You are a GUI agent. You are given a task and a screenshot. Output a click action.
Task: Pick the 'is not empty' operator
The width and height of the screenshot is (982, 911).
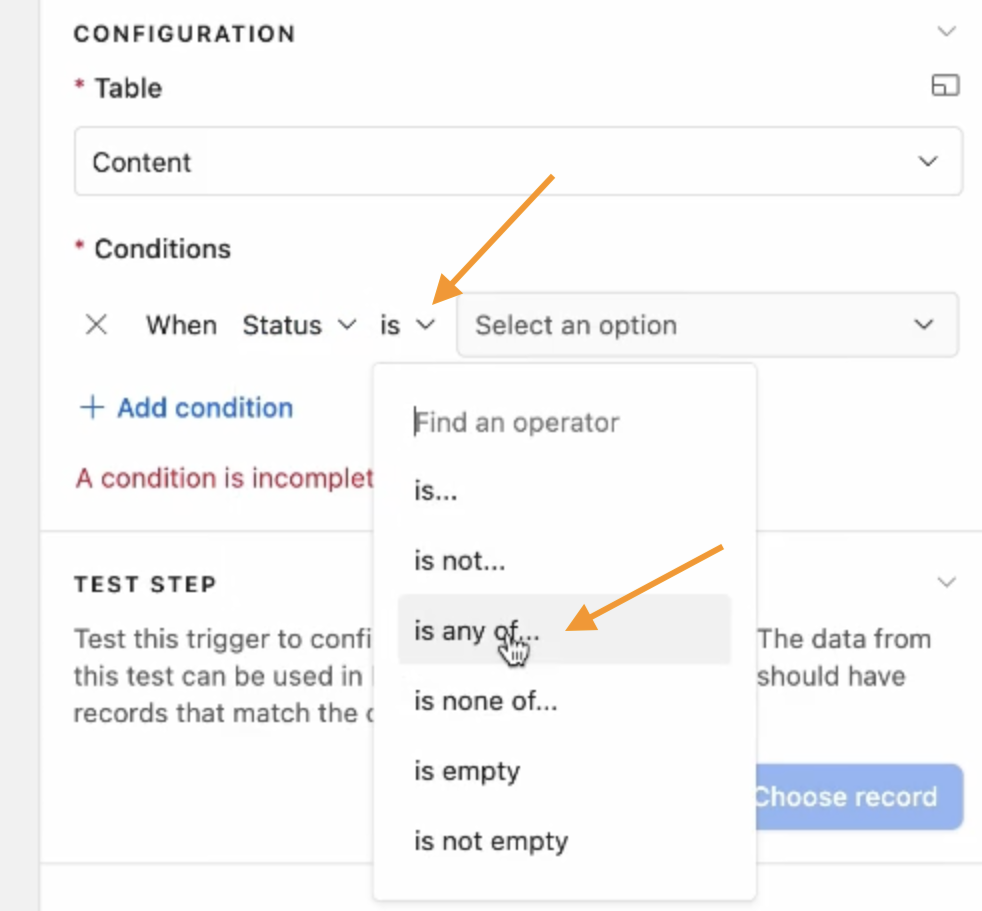click(491, 841)
